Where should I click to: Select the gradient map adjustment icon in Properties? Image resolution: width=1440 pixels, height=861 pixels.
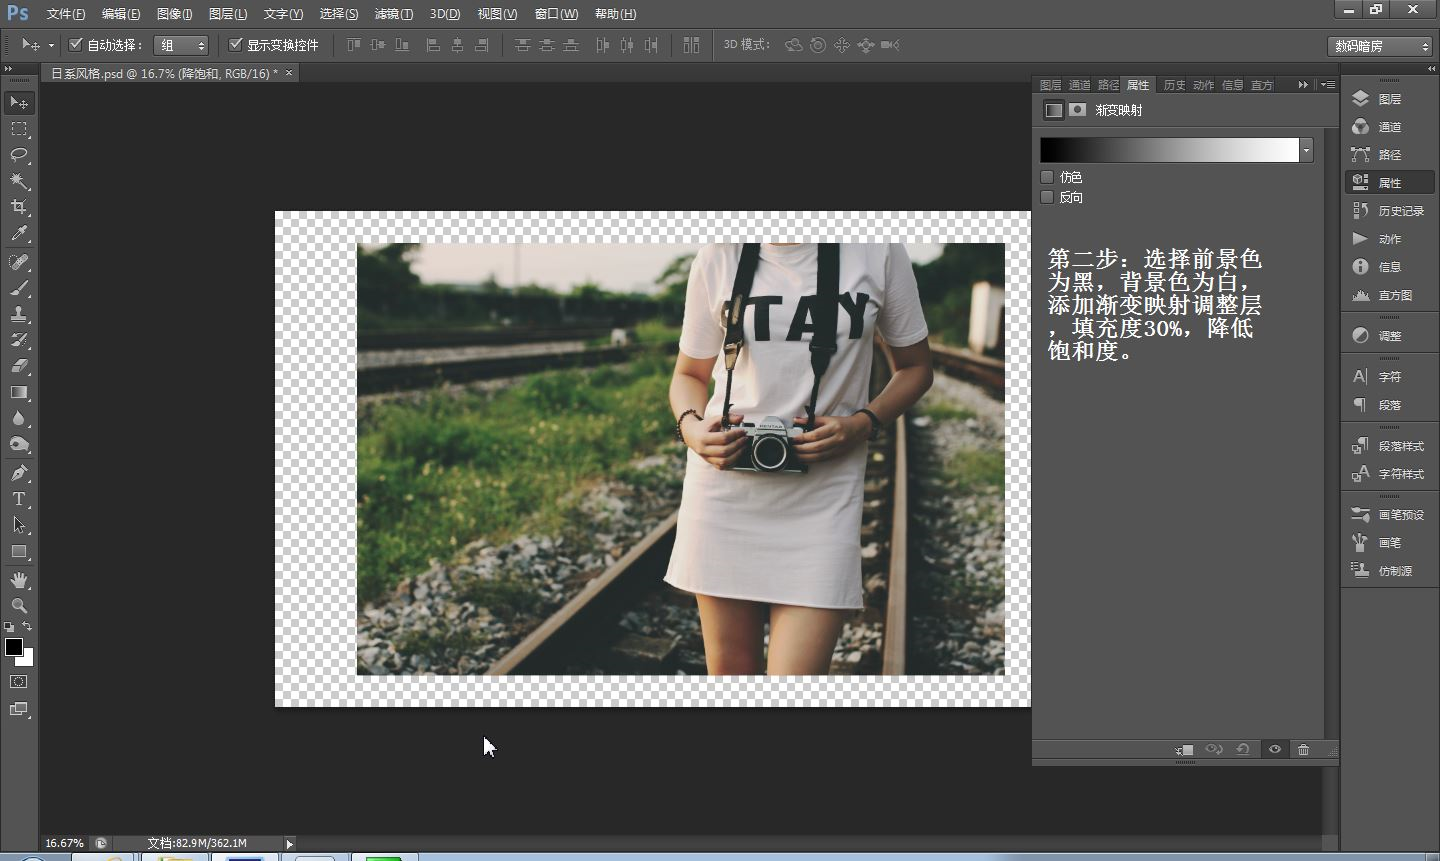tap(1053, 110)
